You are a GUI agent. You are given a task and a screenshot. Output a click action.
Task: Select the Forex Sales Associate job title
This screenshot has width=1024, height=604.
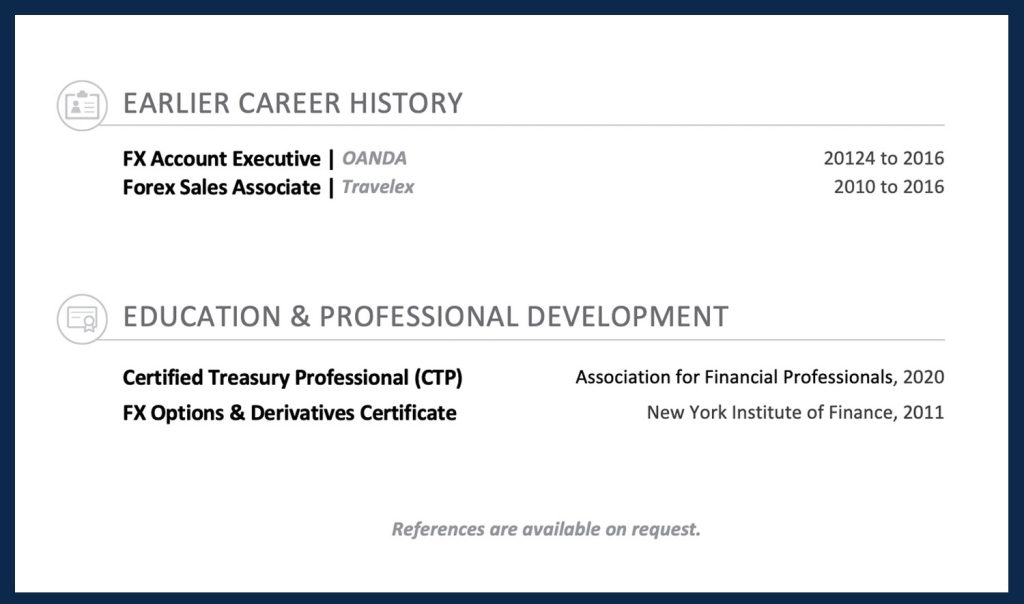point(221,187)
